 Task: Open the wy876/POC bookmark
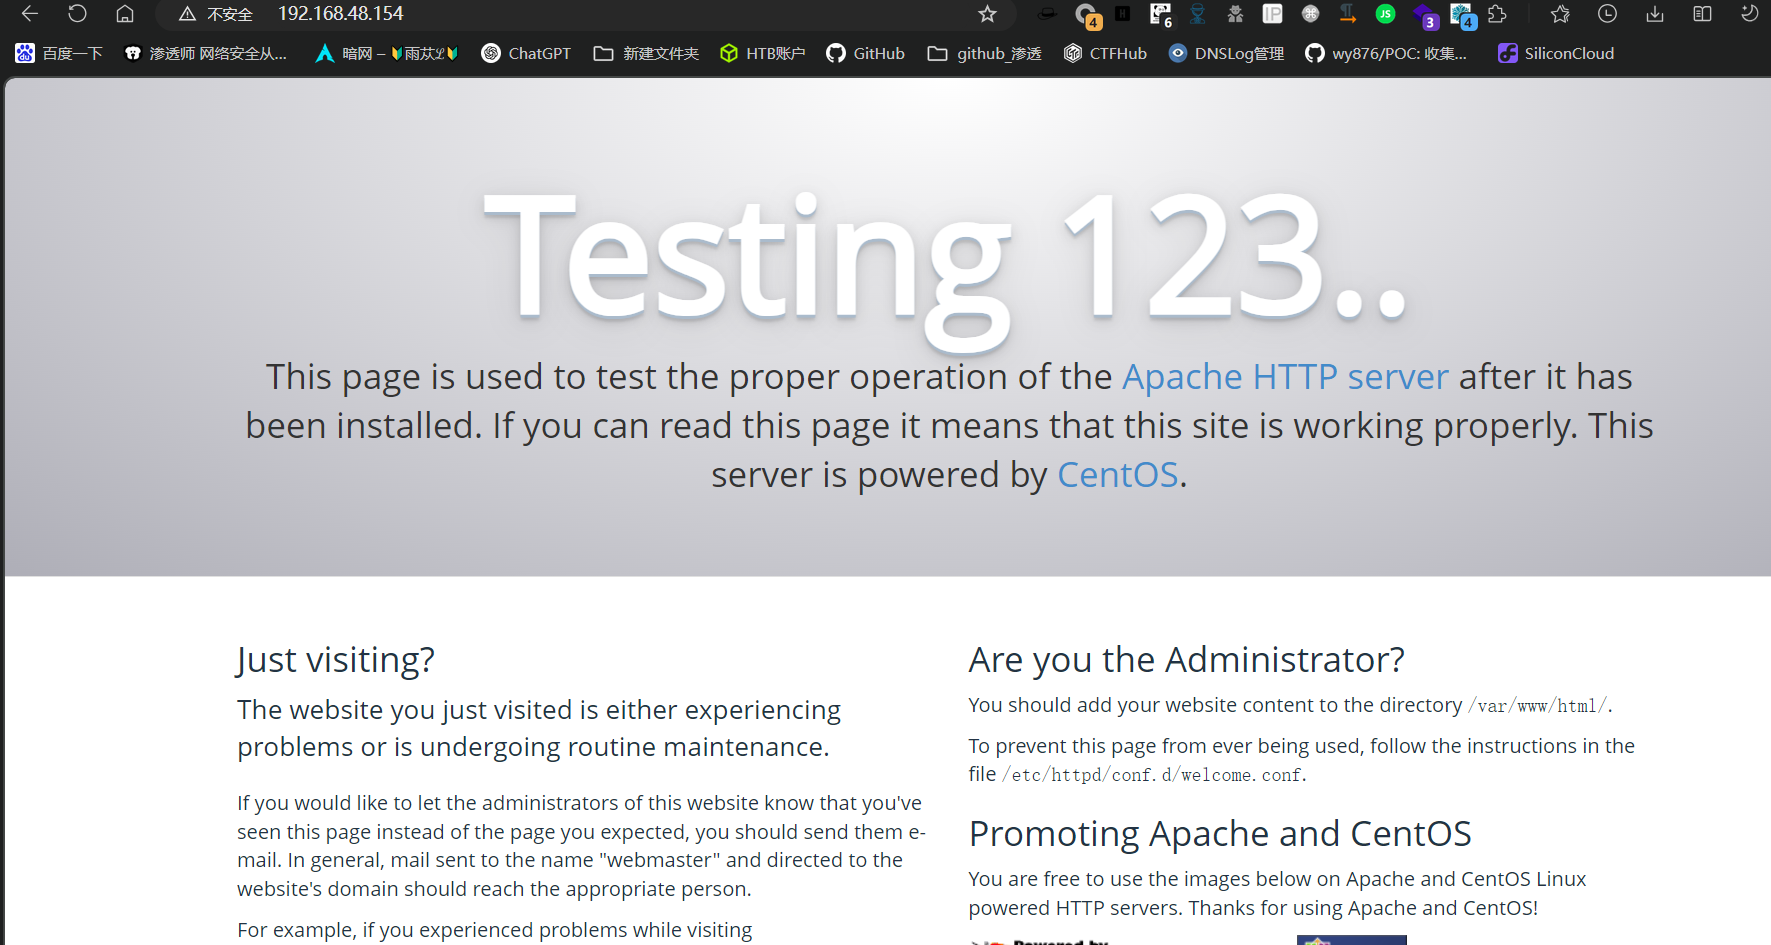tap(1386, 53)
